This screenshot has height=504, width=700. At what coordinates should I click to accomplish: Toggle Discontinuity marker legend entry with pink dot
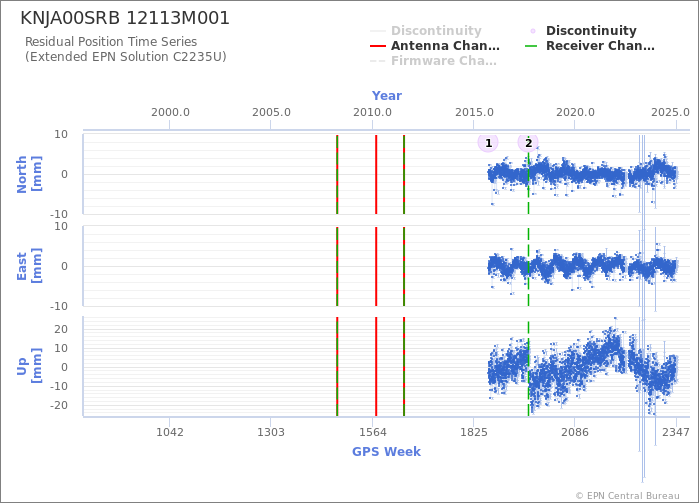tap(583, 31)
